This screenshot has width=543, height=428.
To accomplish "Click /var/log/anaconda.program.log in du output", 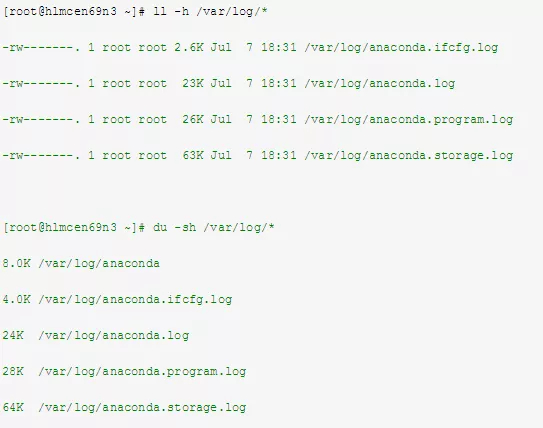I will tap(142, 372).
